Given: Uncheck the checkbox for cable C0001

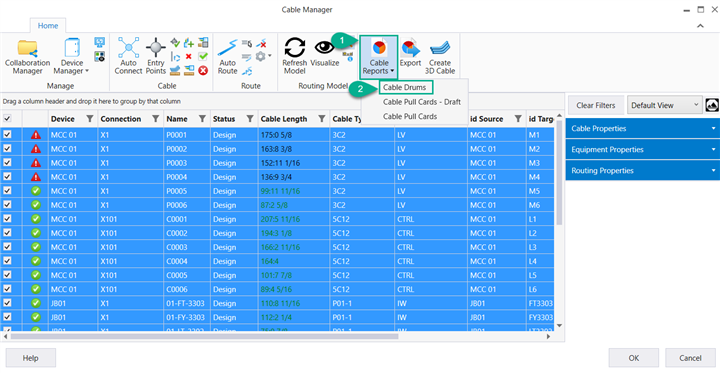Looking at the screenshot, I should pyautogui.click(x=7, y=219).
